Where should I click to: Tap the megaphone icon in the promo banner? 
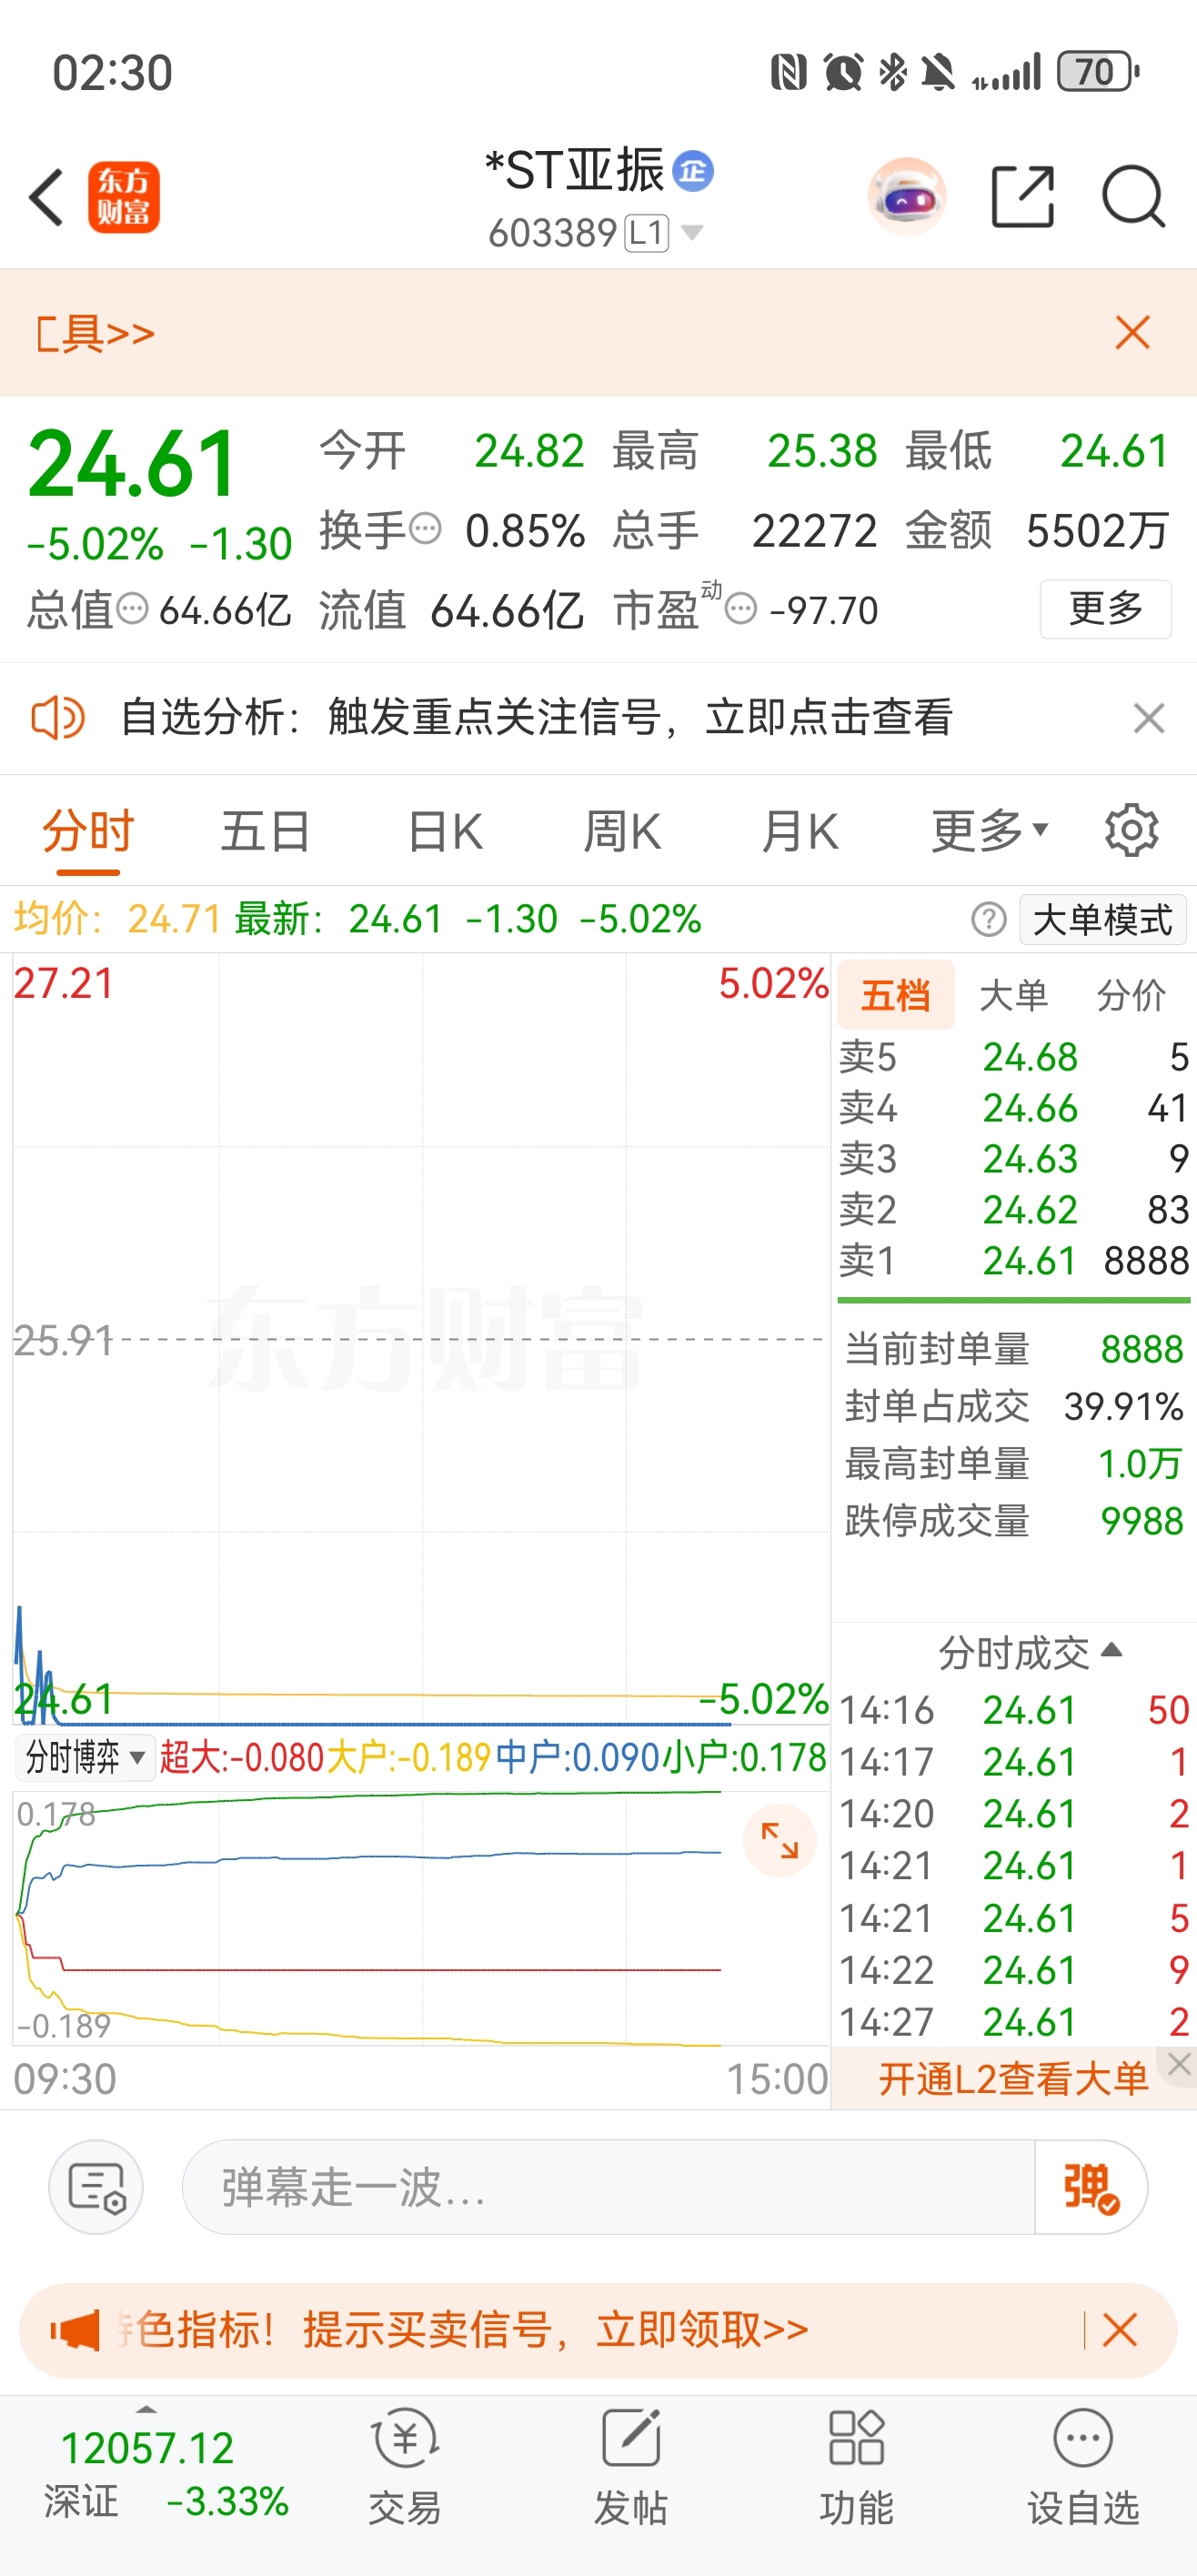pyautogui.click(x=76, y=2330)
